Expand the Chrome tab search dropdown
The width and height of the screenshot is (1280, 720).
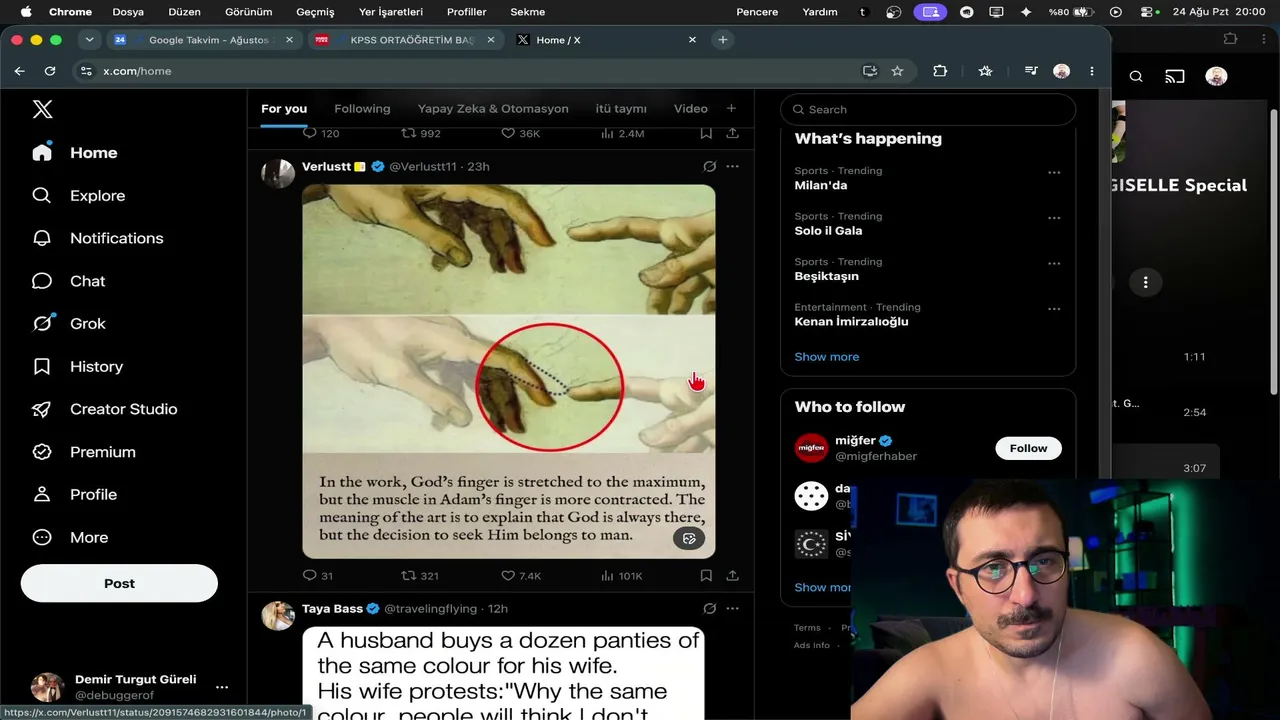click(x=89, y=40)
